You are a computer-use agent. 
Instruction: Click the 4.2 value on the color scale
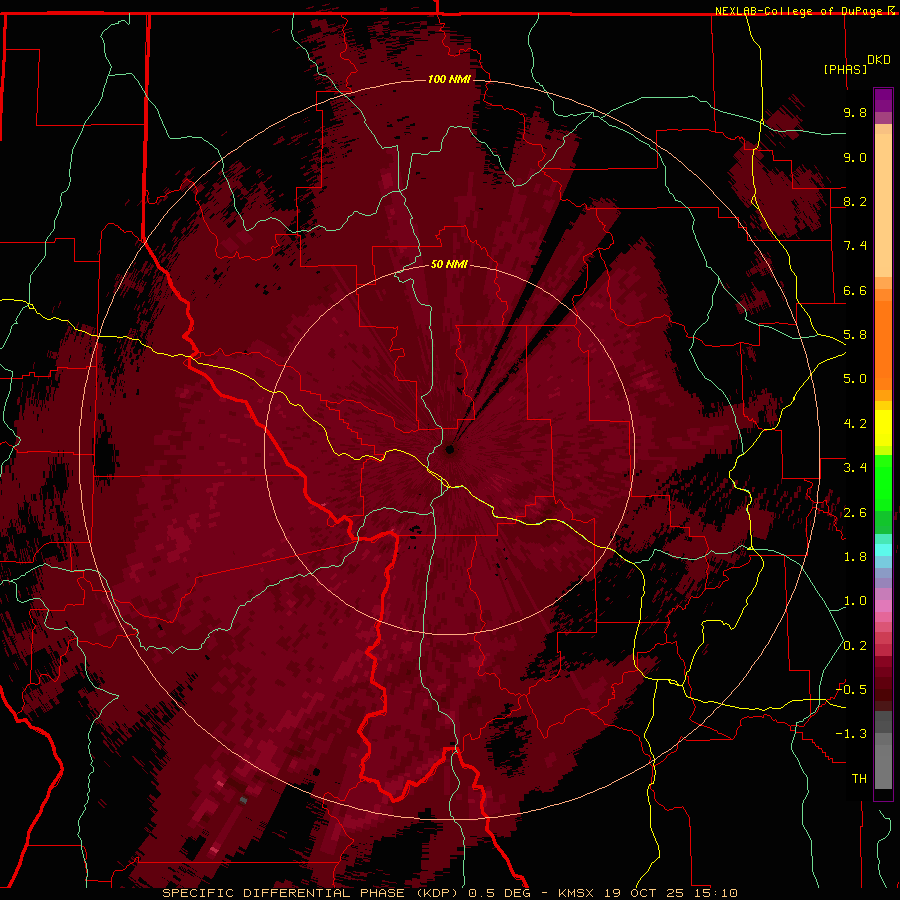[x=855, y=424]
